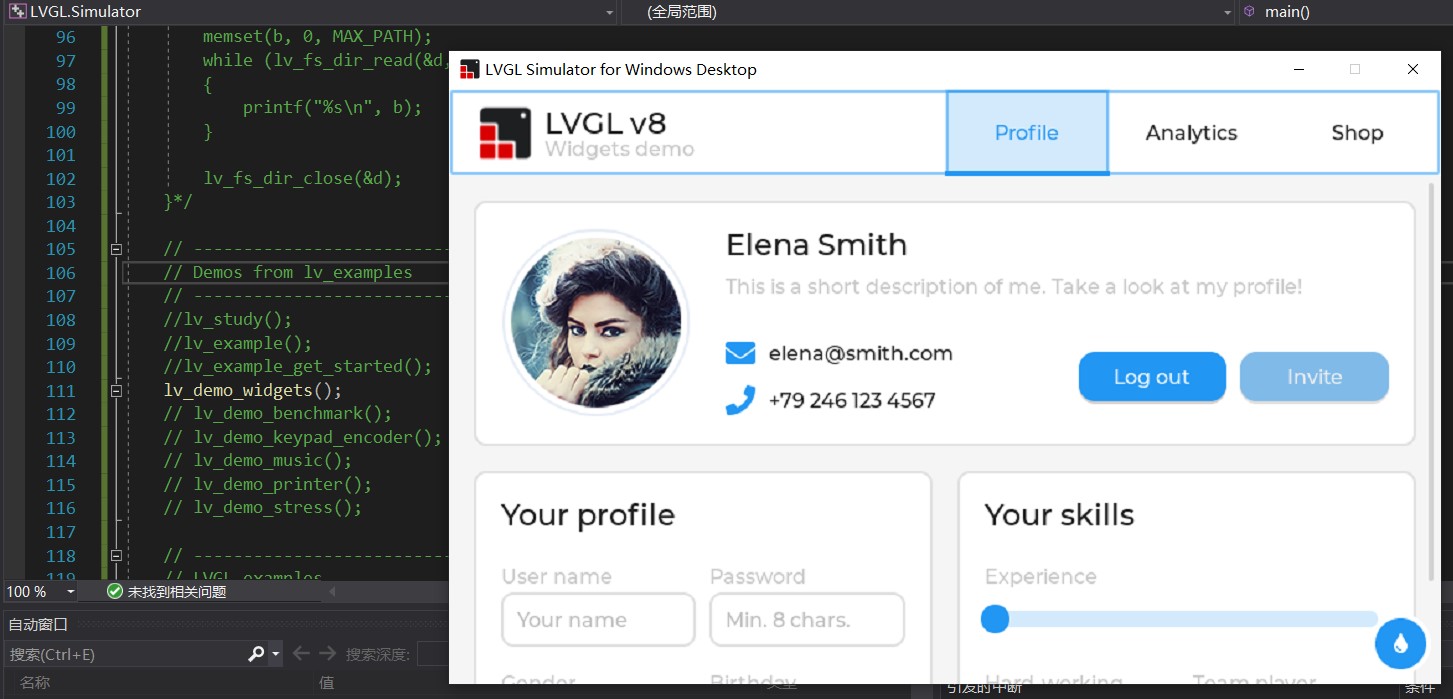Open the search options dropdown arrow

275,654
